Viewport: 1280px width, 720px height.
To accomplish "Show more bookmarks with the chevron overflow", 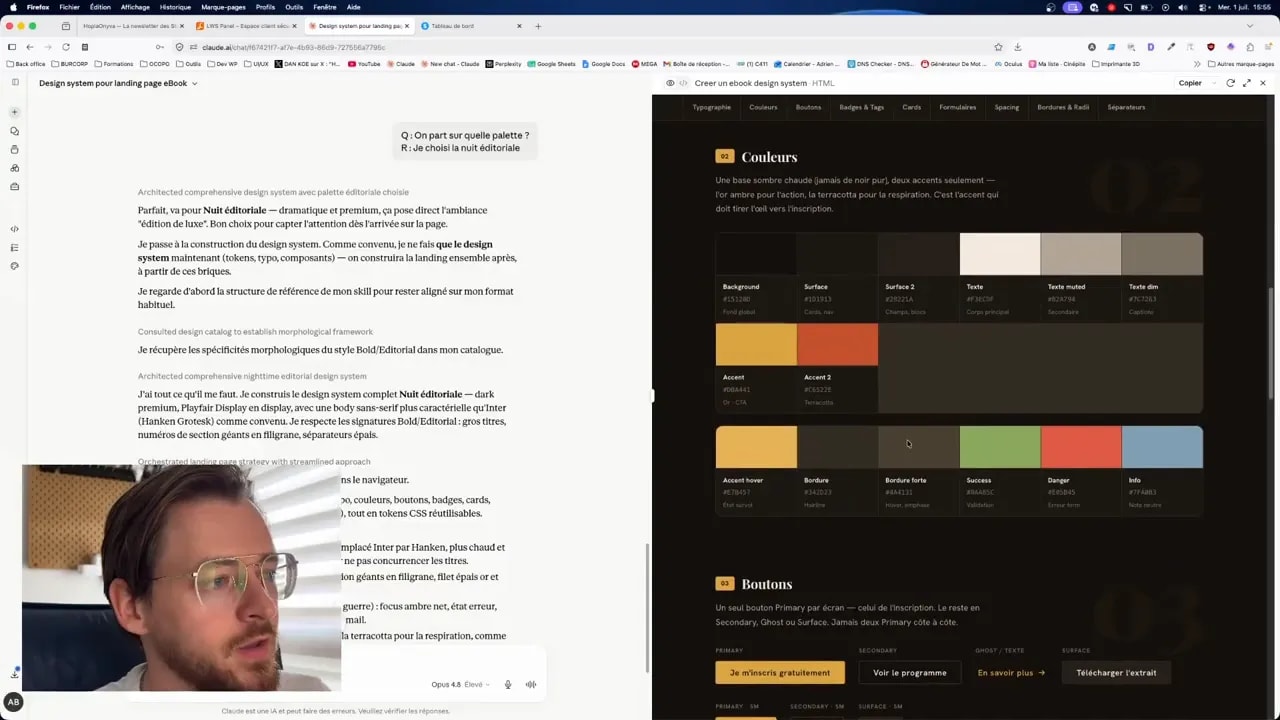I will (x=1197, y=64).
